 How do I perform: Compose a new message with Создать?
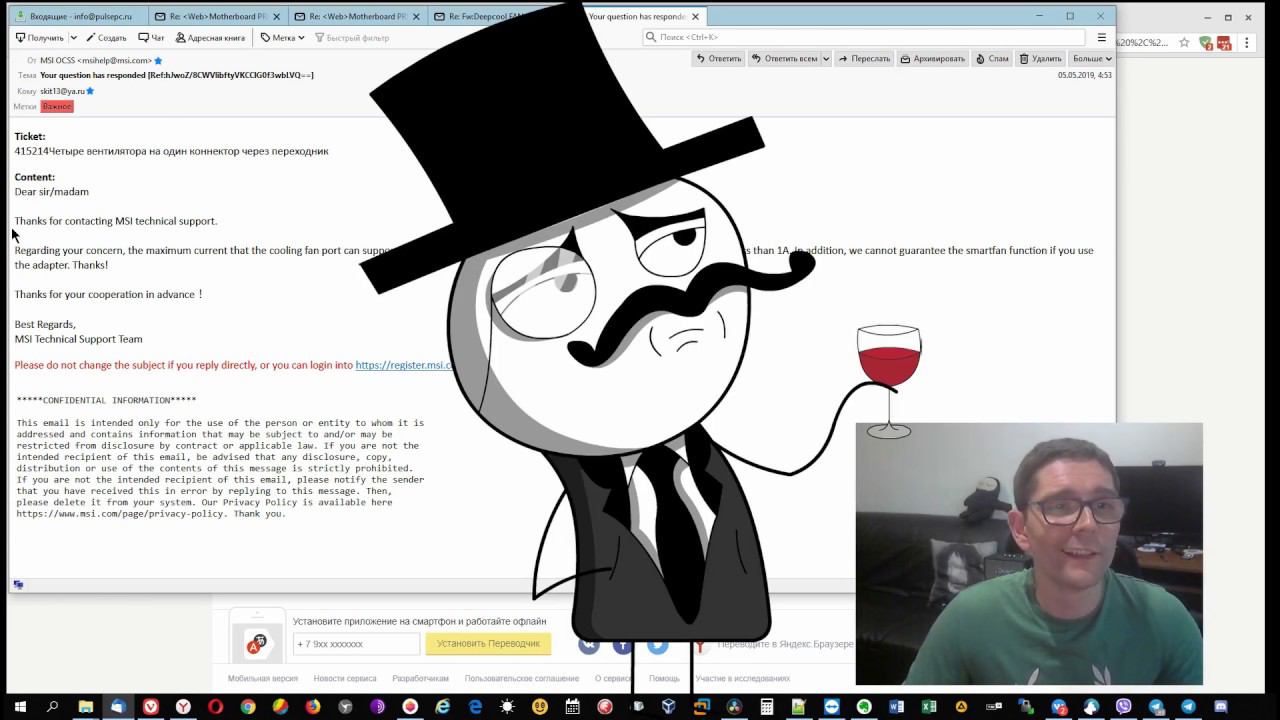(x=106, y=38)
